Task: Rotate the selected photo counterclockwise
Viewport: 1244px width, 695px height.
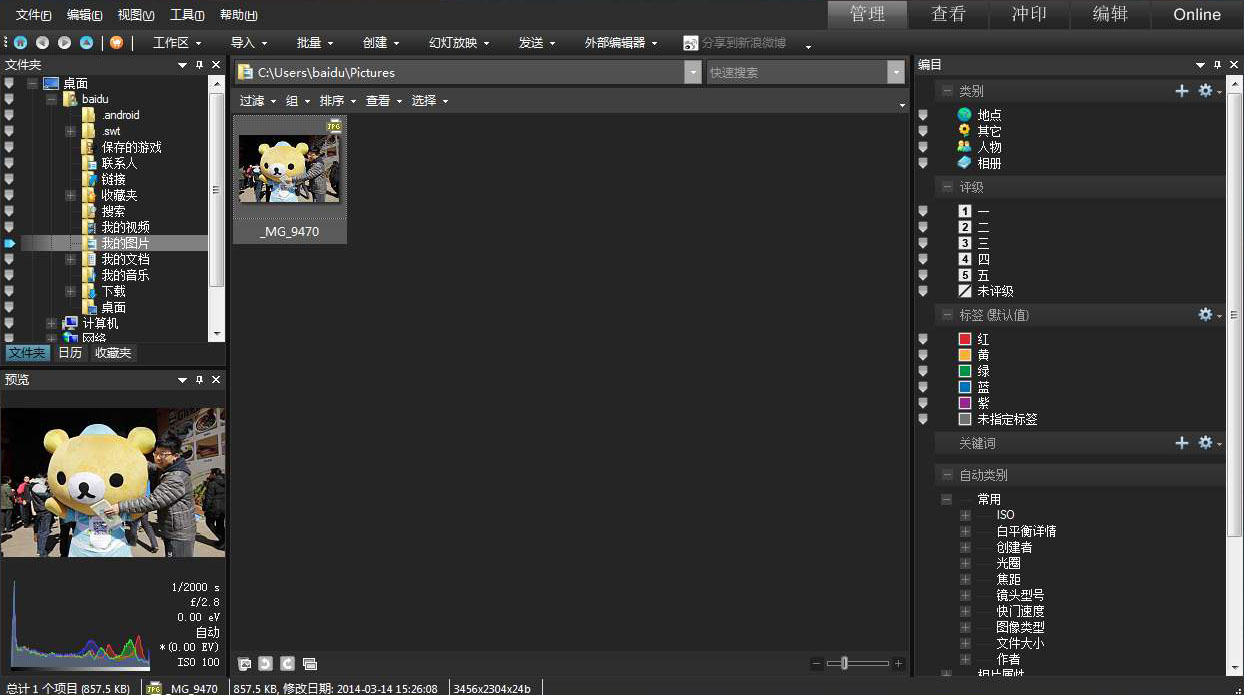Action: click(x=264, y=663)
